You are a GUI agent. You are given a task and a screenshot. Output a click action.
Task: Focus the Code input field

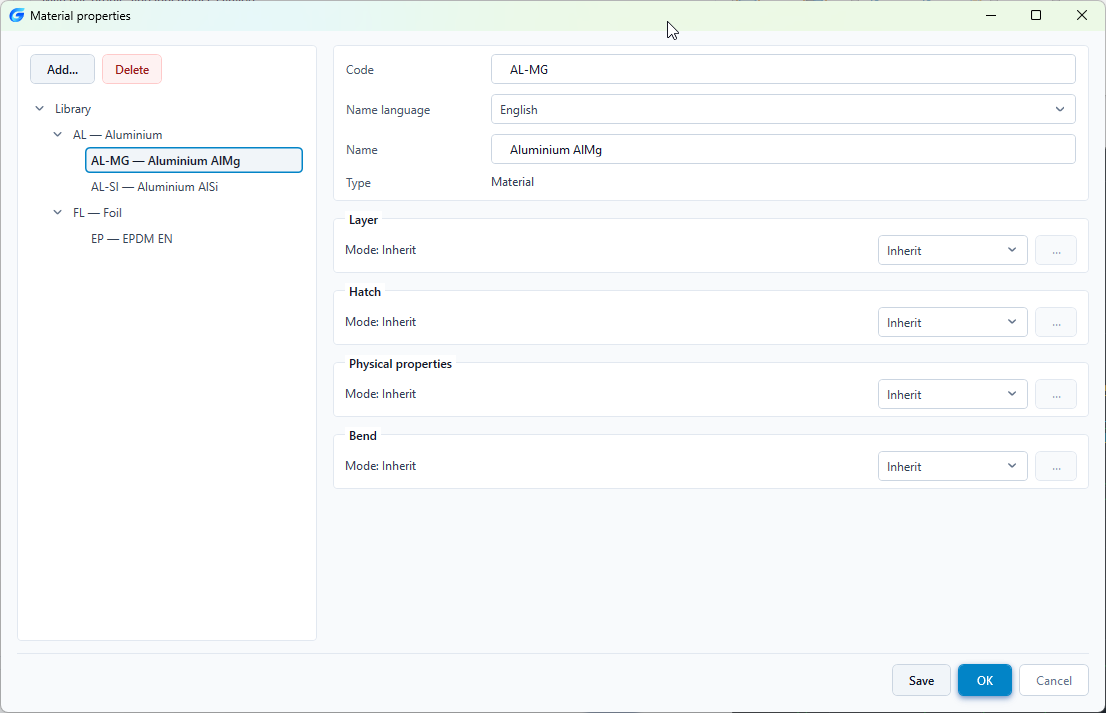783,69
